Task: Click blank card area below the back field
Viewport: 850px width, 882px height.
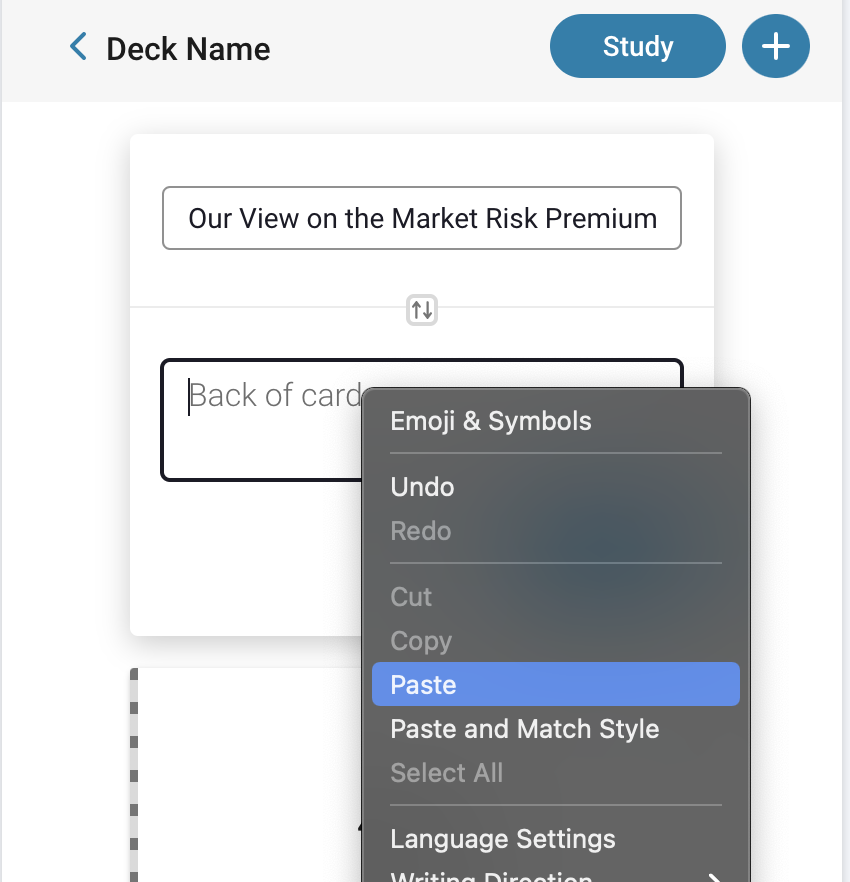Action: 246,557
